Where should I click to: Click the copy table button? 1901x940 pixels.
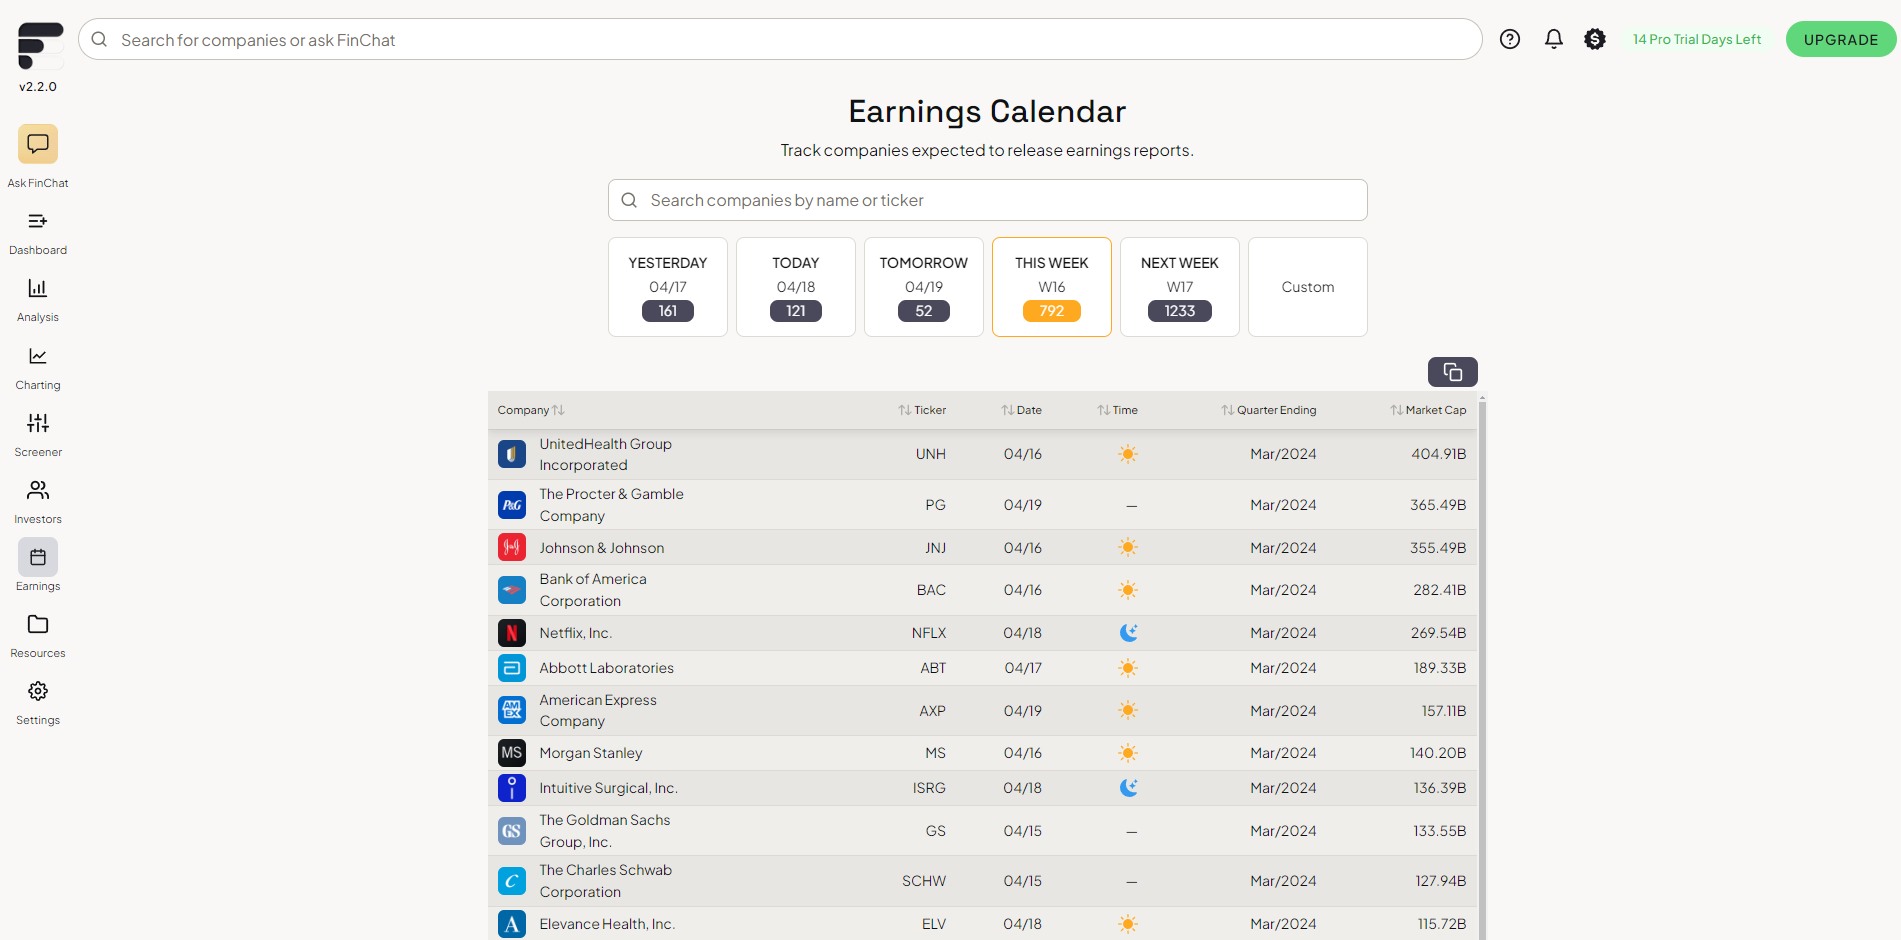point(1452,372)
